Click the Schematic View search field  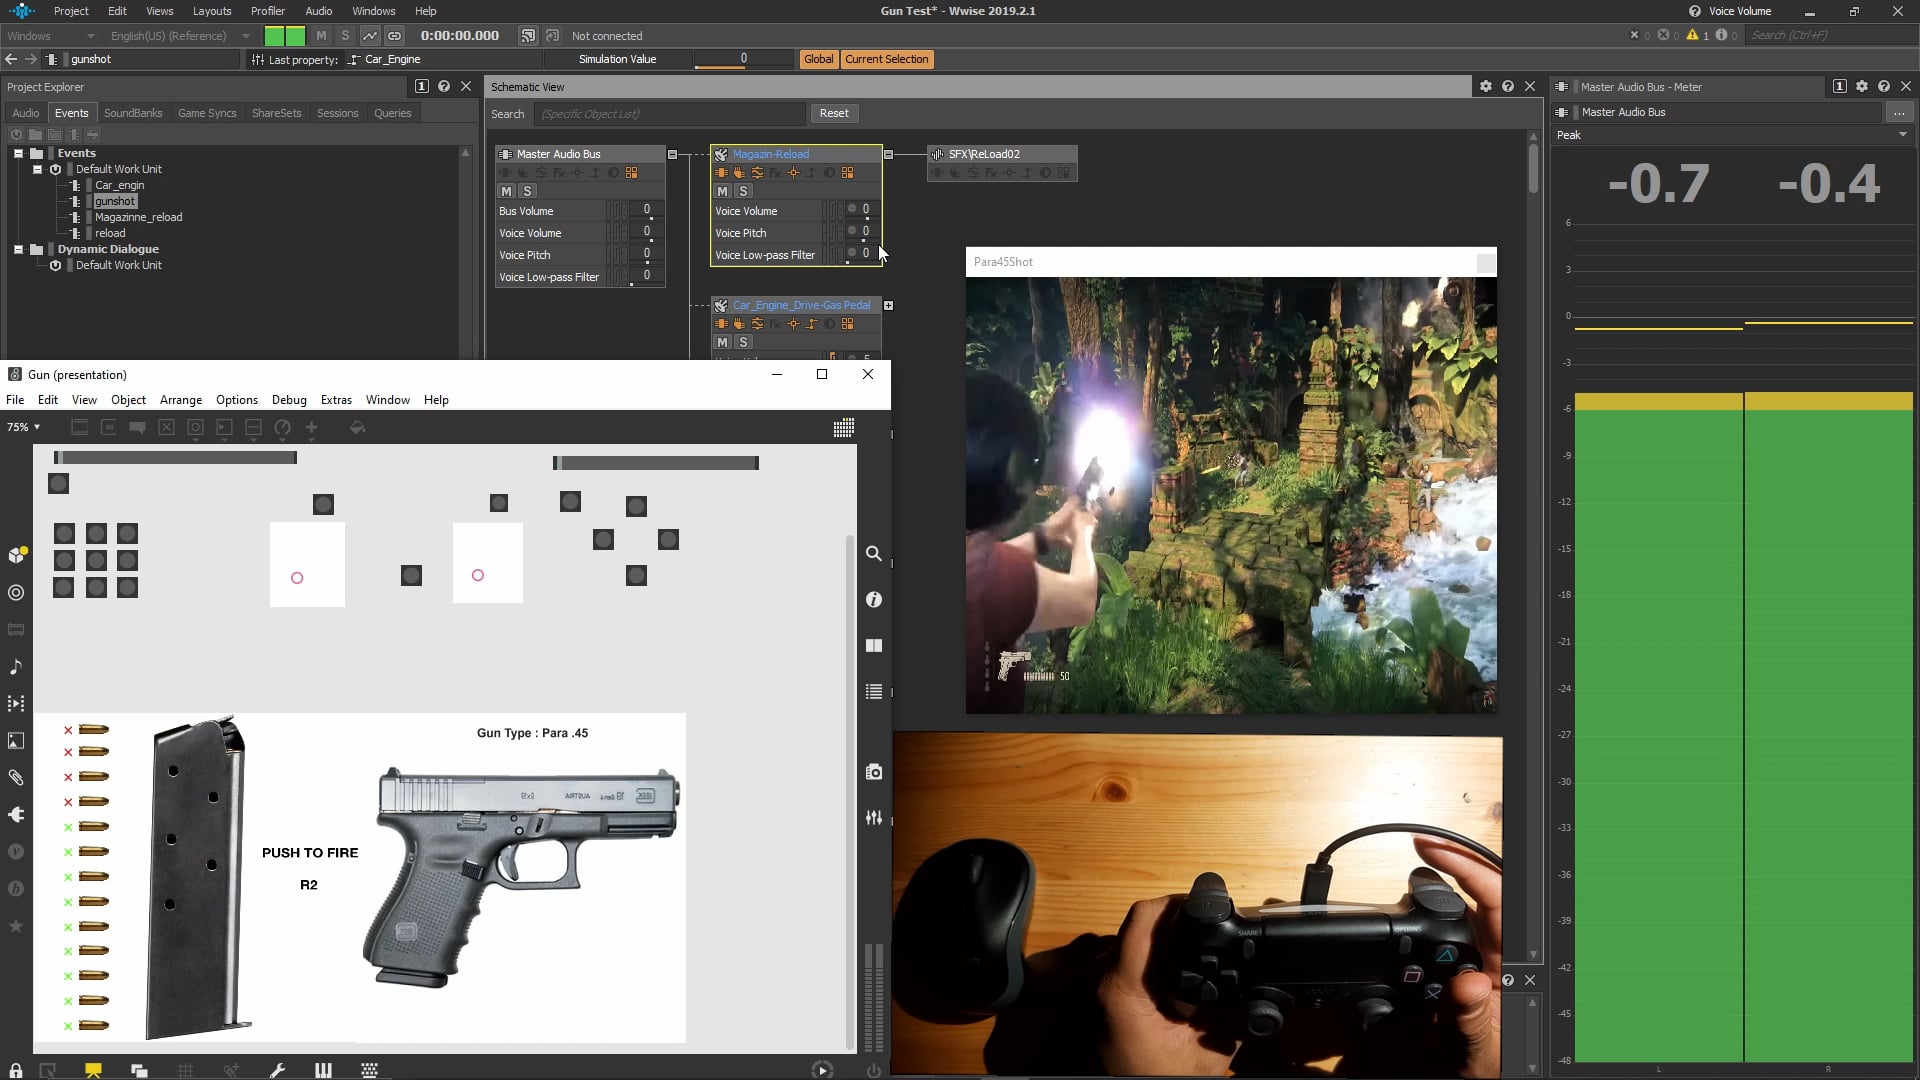point(670,113)
